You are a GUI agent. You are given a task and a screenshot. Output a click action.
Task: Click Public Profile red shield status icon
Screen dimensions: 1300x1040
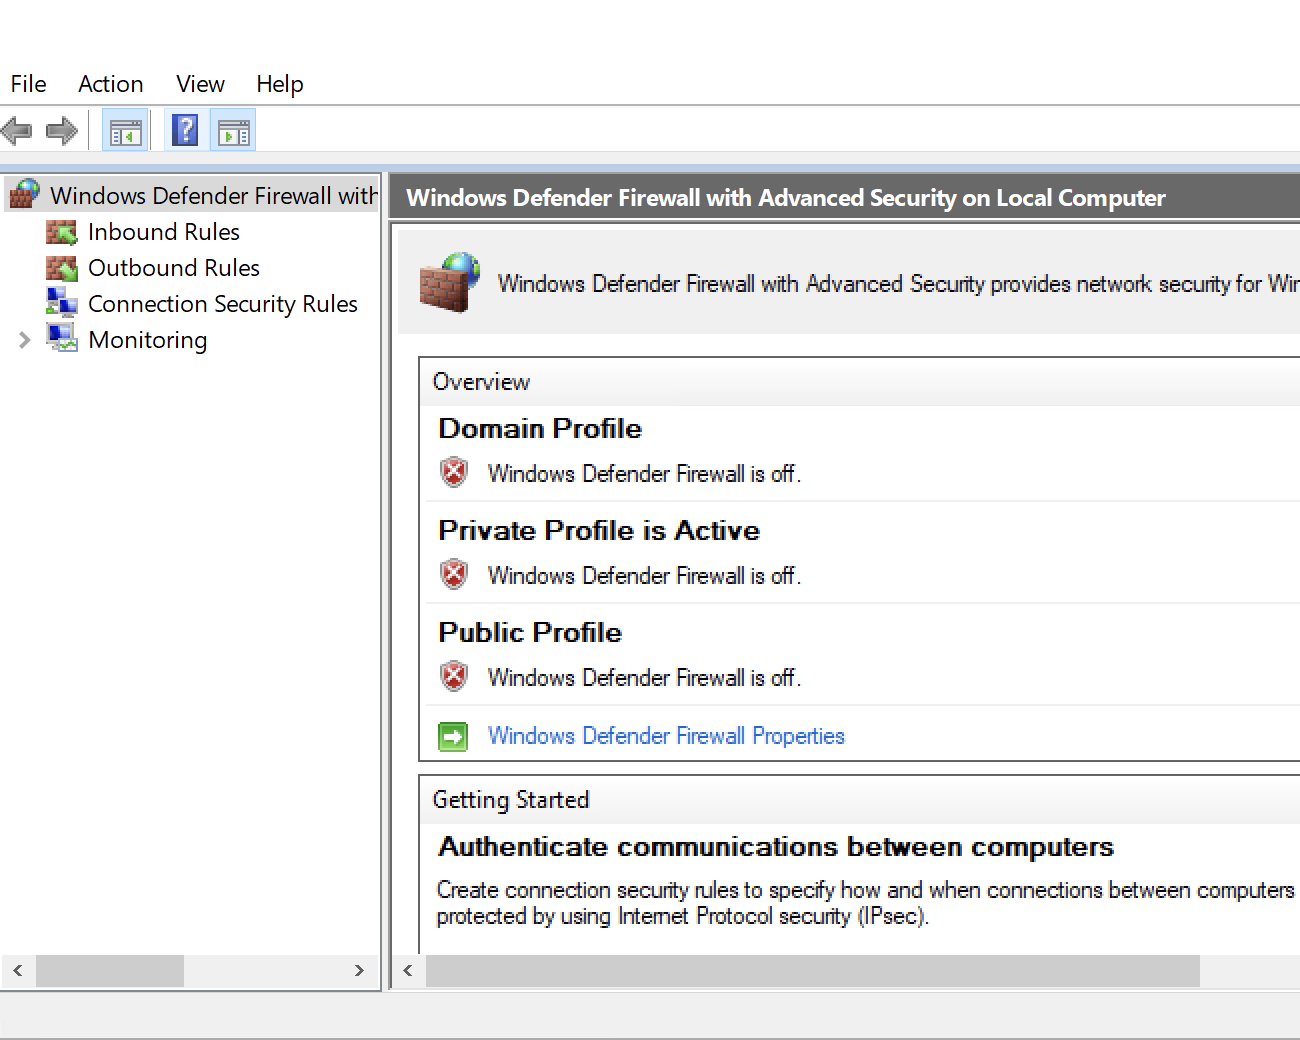454,676
